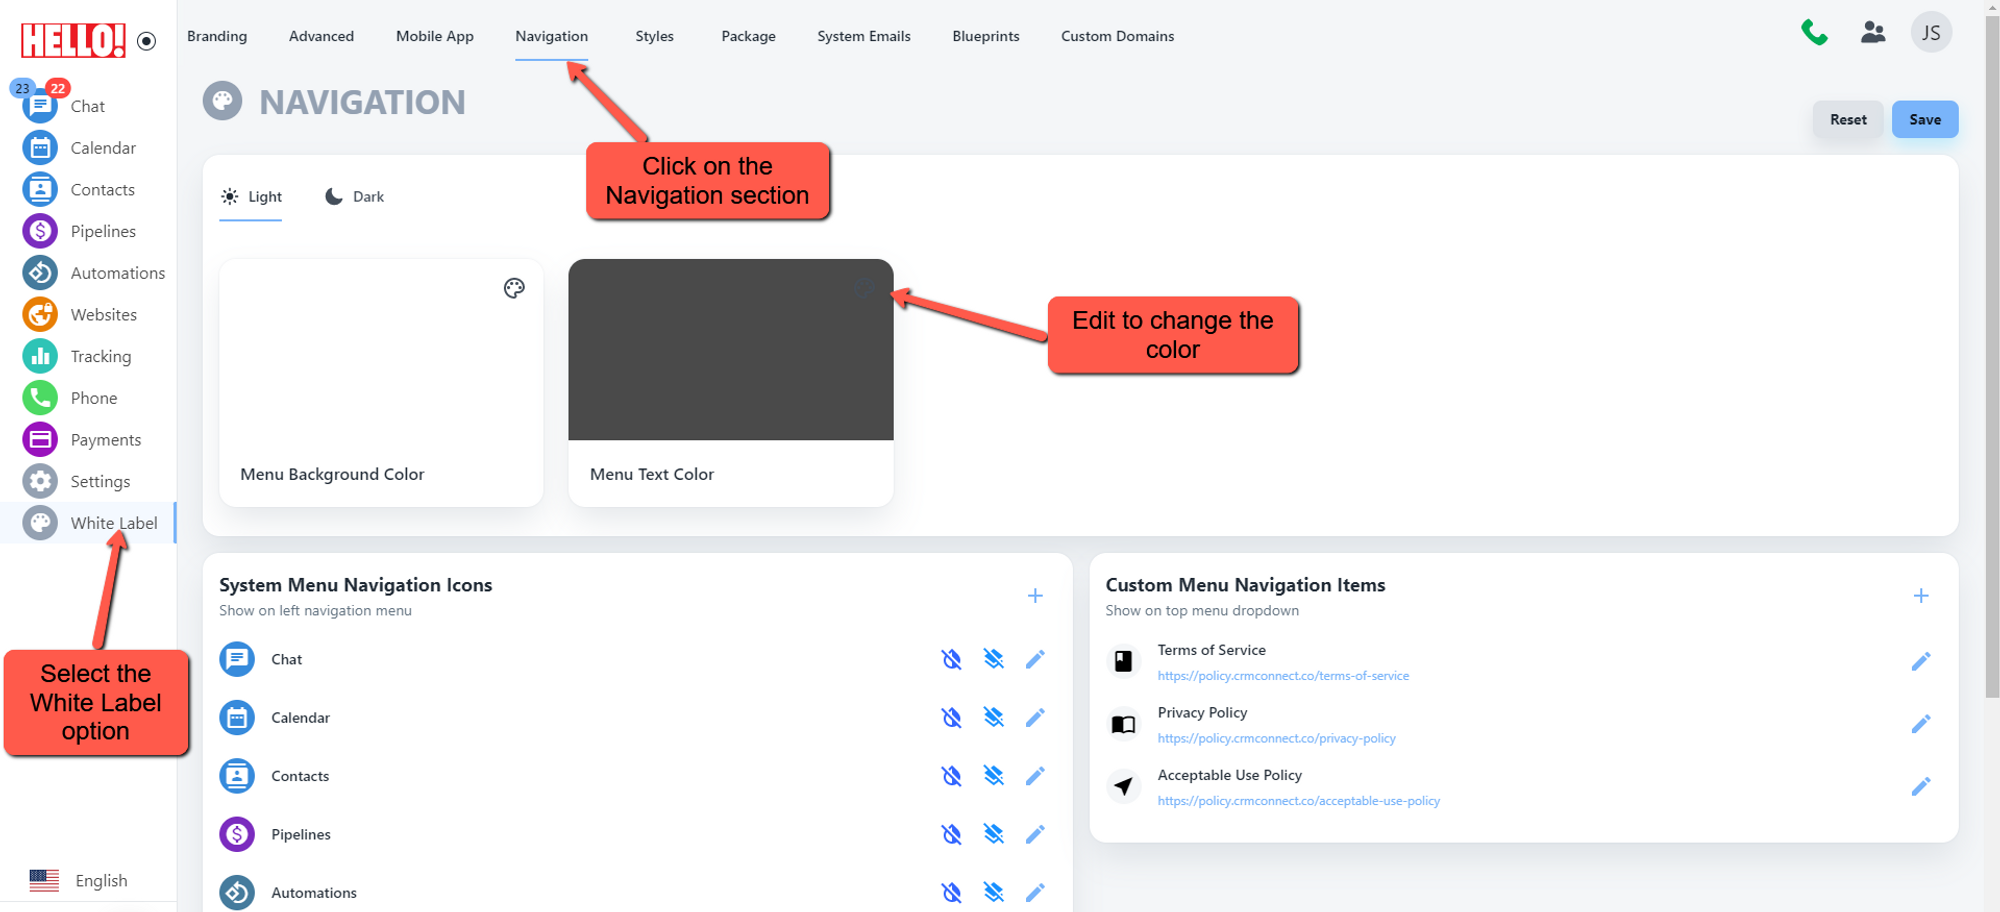Switch to Dark theme mode
Image resolution: width=2000 pixels, height=912 pixels.
(355, 197)
